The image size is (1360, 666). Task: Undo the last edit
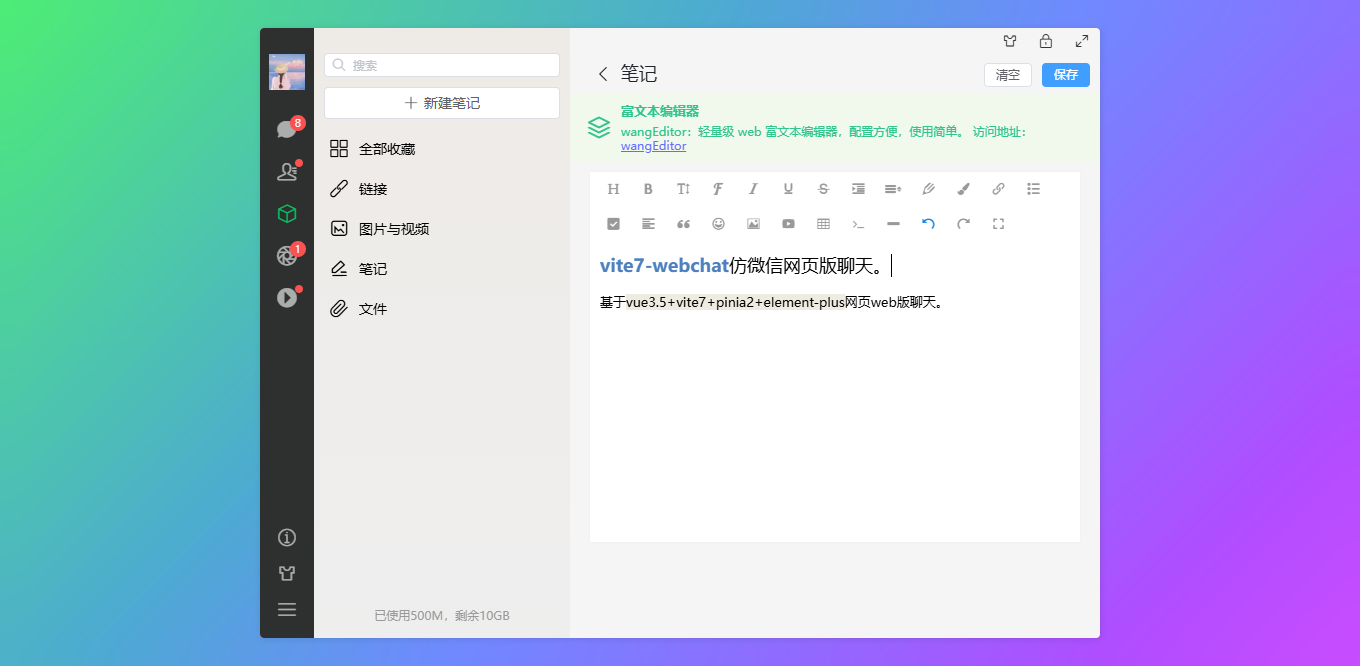pos(928,224)
